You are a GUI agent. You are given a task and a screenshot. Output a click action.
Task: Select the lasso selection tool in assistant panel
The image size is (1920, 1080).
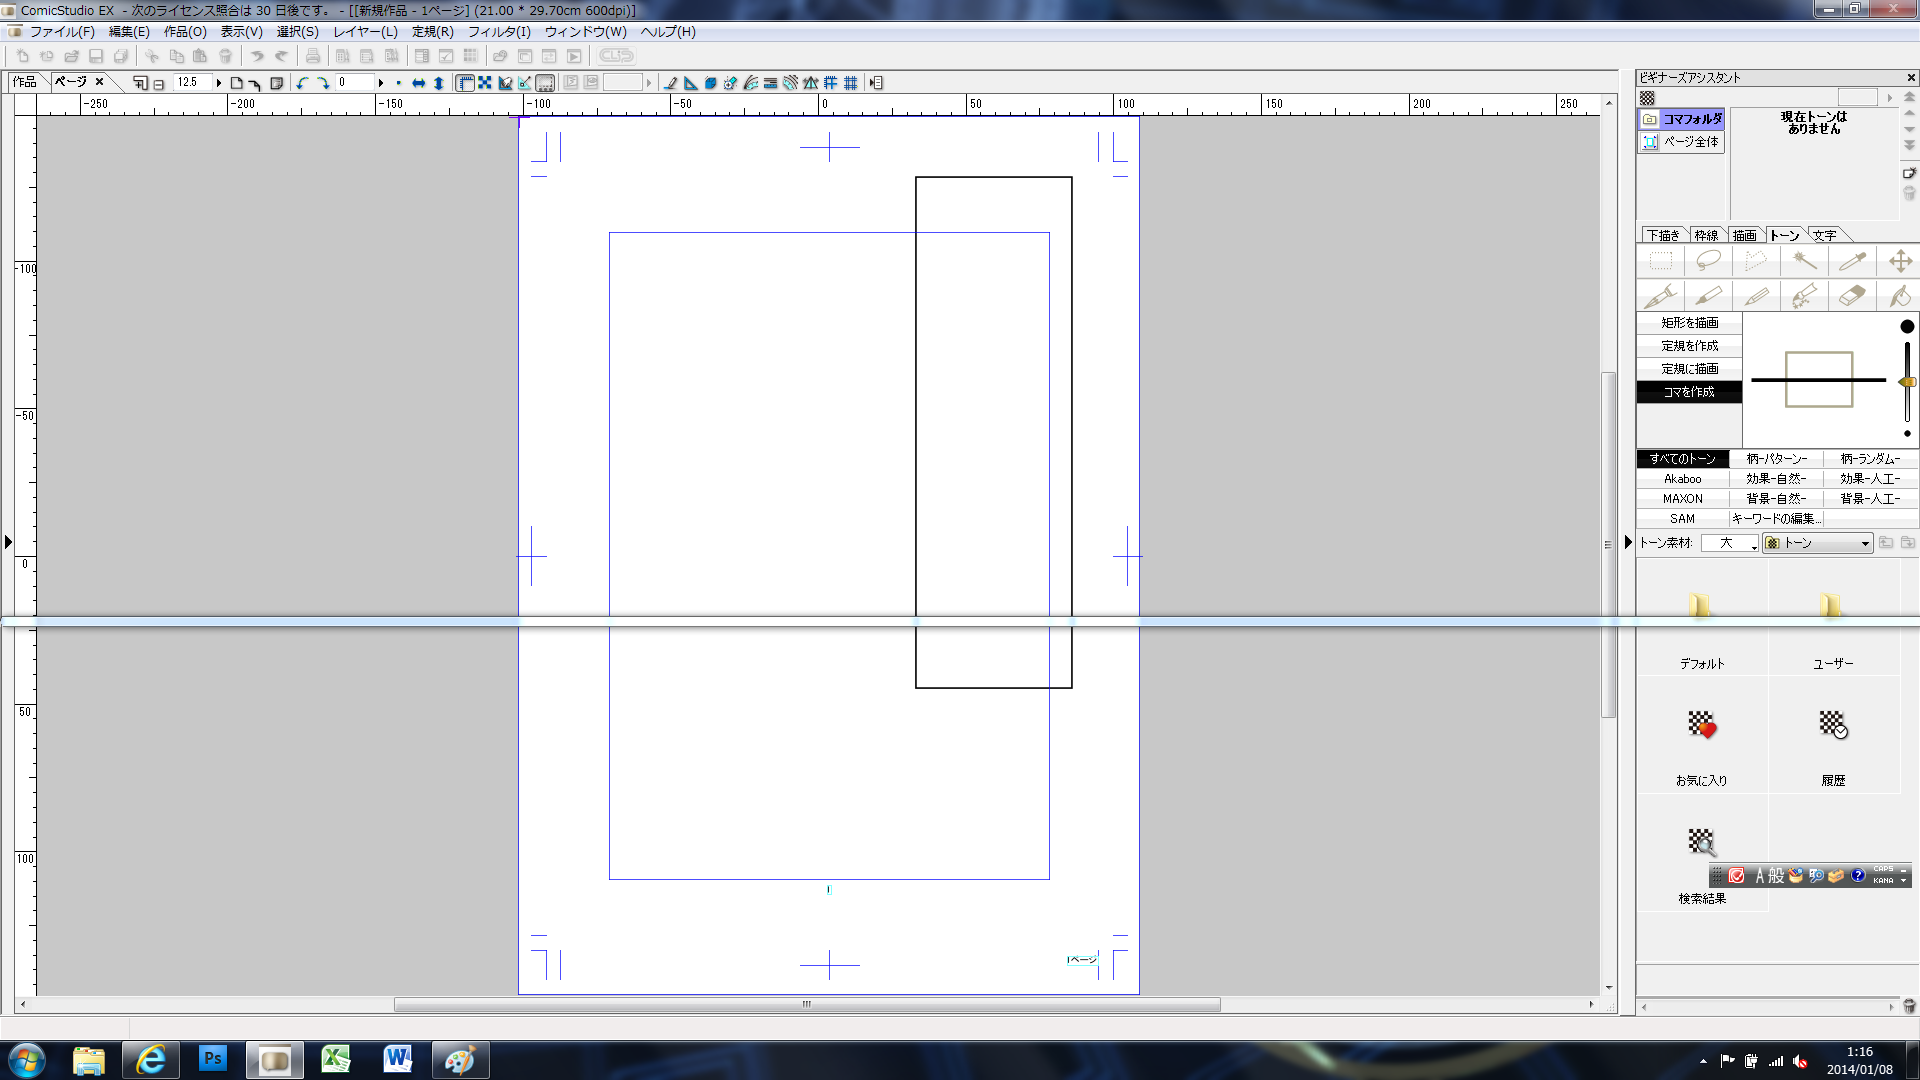[x=1708, y=261]
